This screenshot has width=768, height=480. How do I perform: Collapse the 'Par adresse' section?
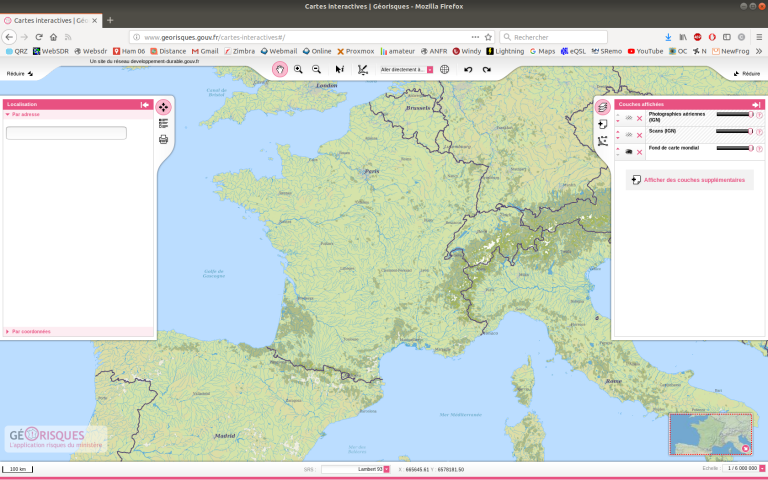click(28, 115)
